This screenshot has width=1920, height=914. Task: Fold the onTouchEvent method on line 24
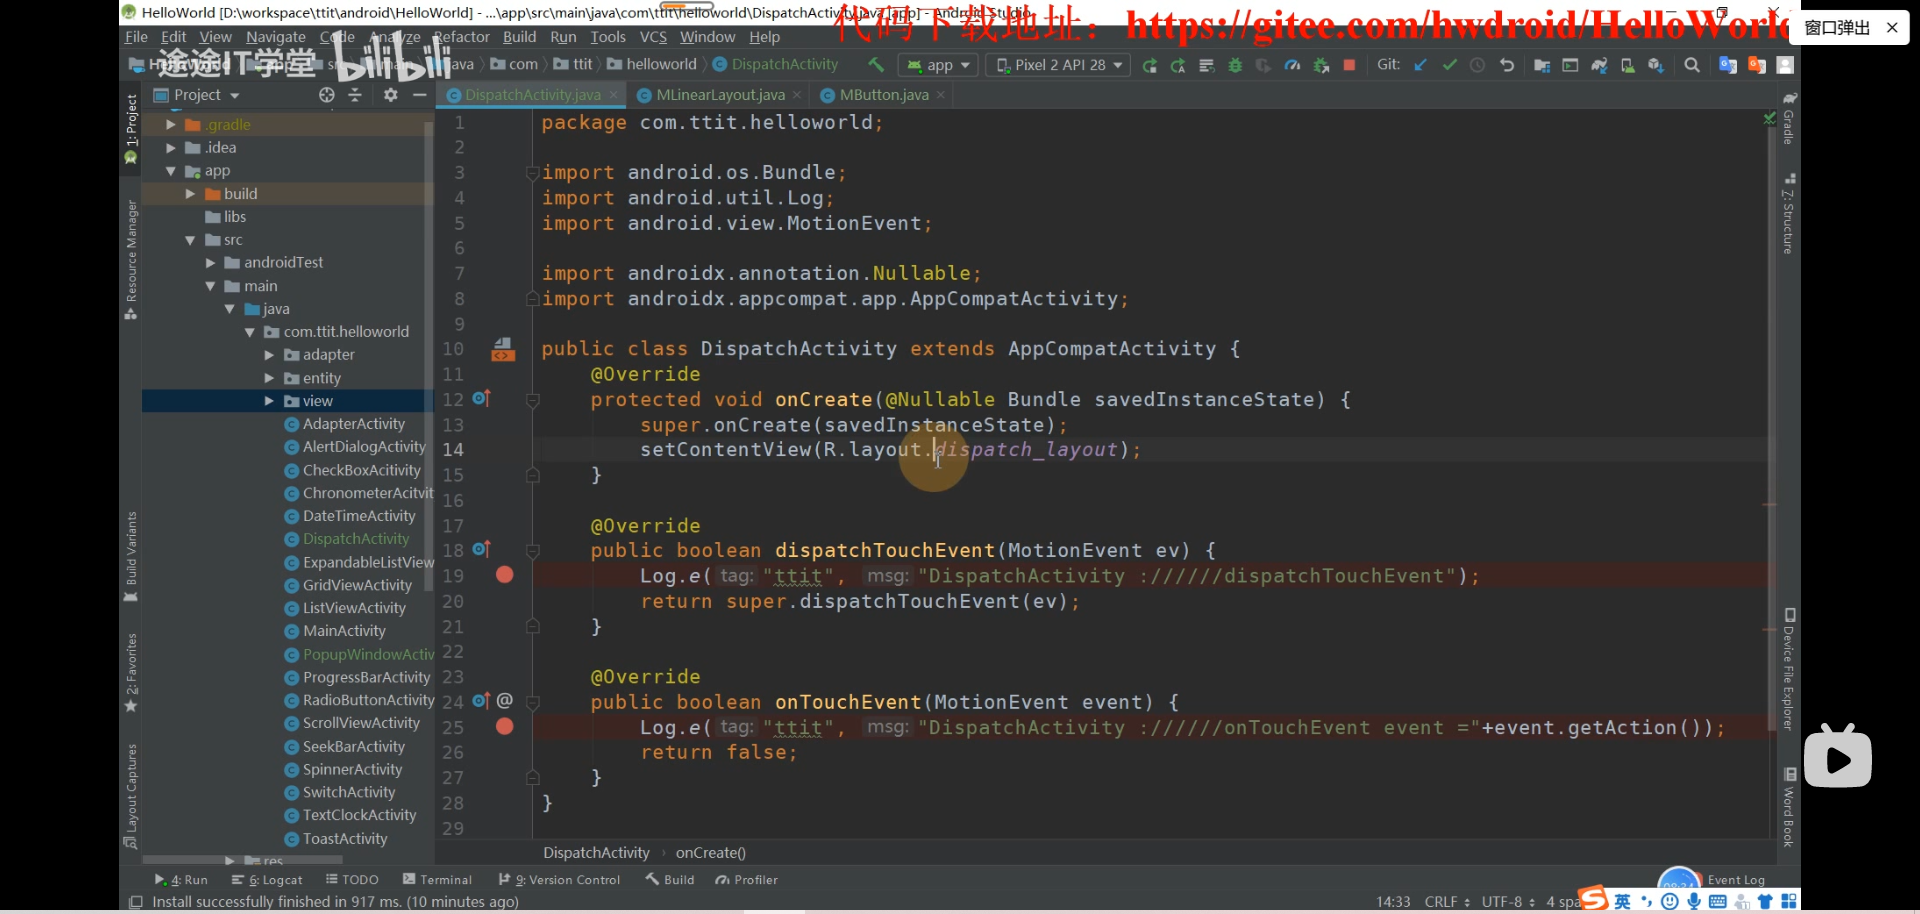533,702
